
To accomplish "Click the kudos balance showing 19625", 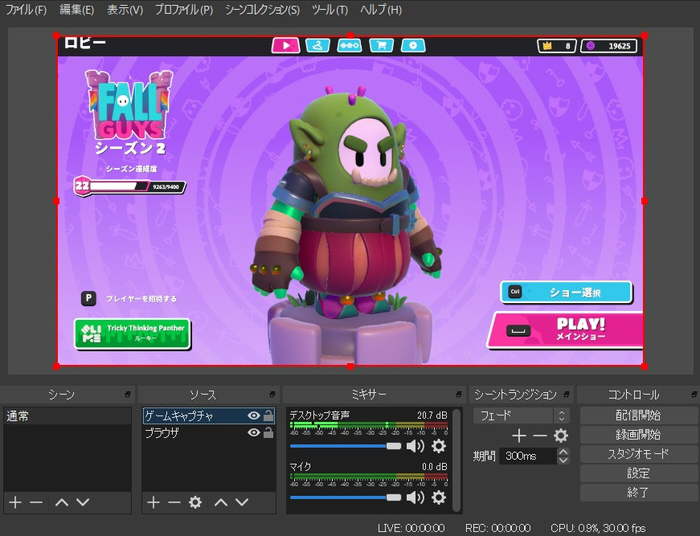I will coord(609,46).
